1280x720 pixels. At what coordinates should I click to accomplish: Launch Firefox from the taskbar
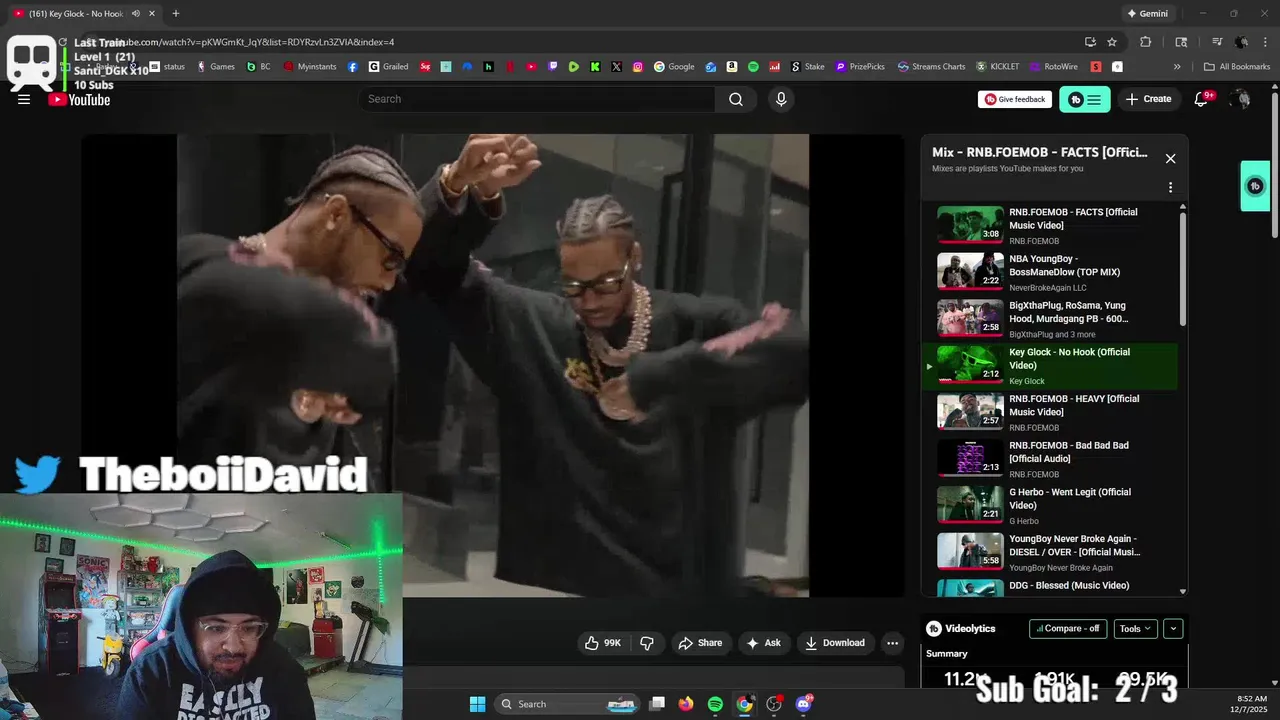(x=686, y=704)
